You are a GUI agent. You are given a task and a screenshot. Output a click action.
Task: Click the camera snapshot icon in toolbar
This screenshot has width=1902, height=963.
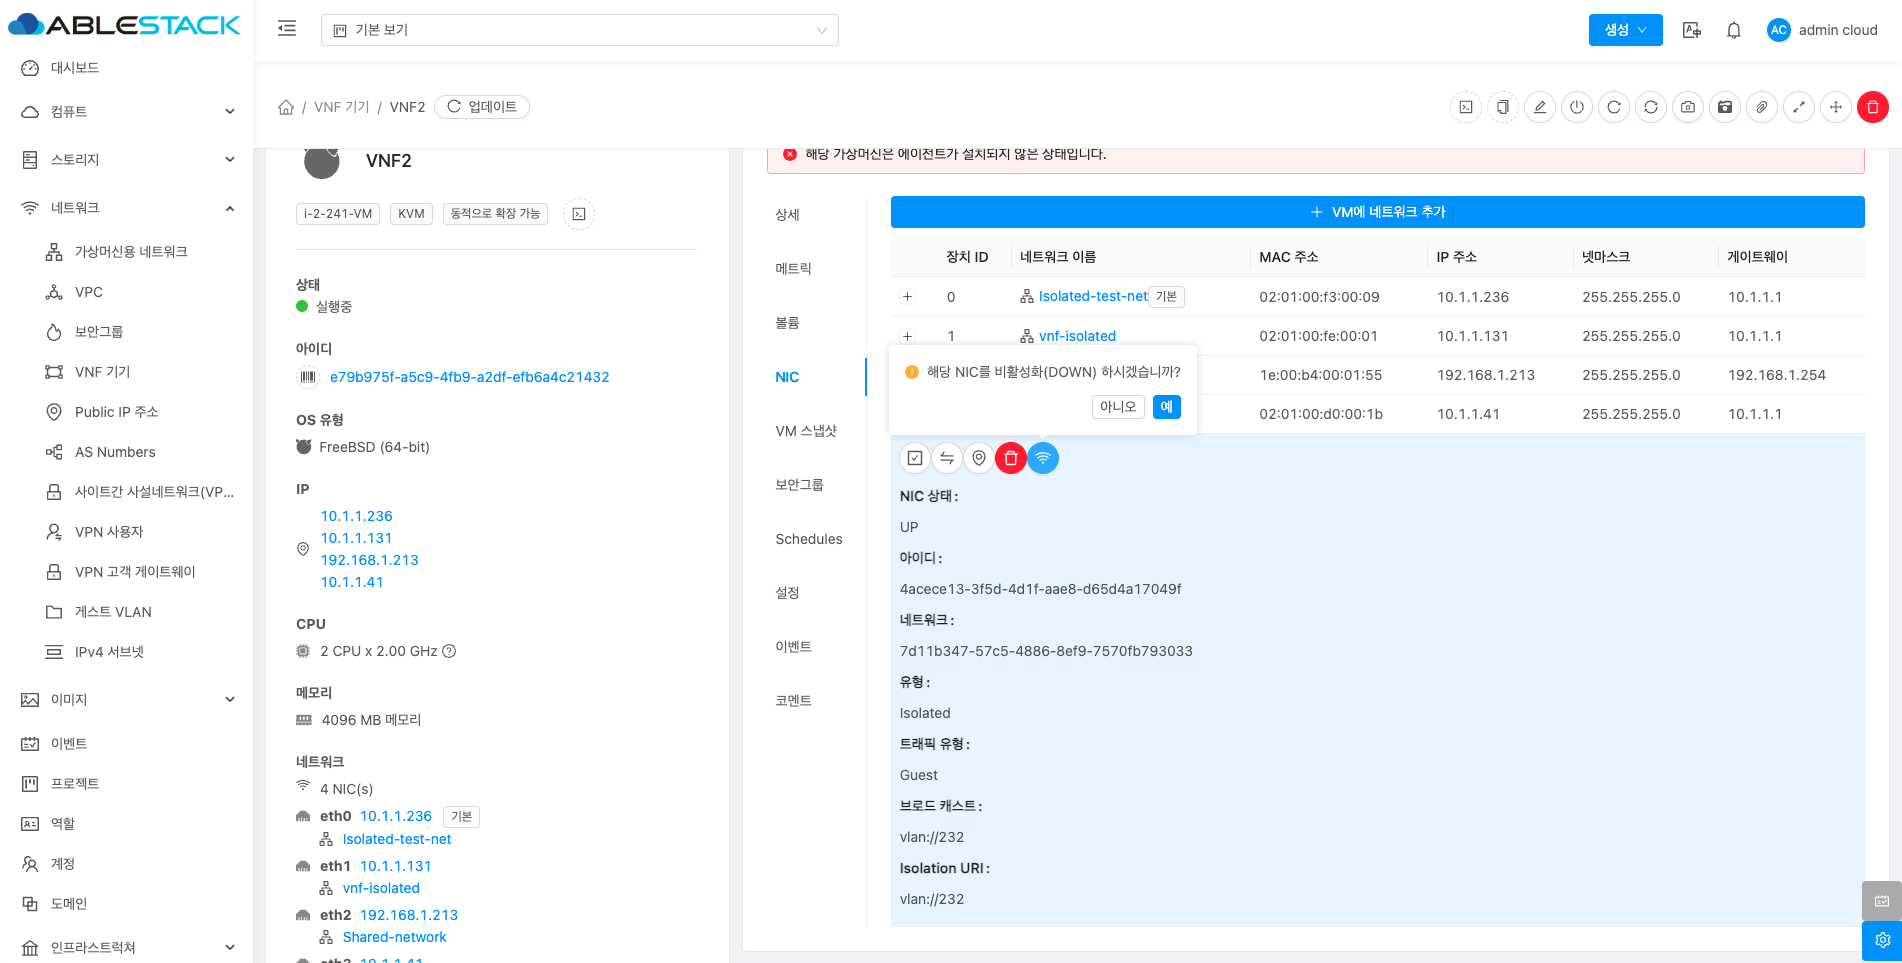tap(1688, 107)
